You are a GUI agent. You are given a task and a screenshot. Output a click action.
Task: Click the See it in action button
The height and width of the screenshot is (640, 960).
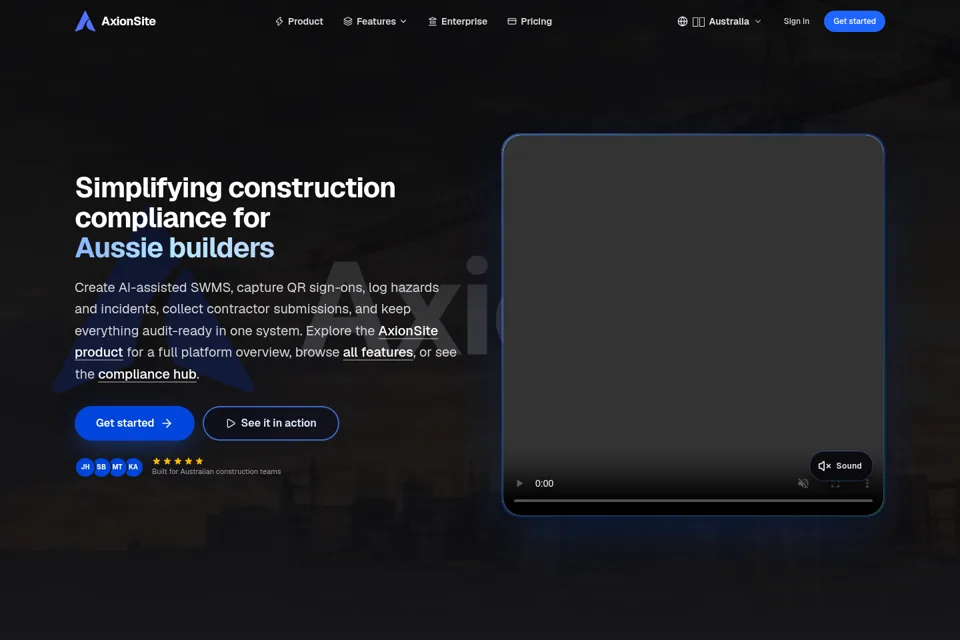click(x=271, y=423)
